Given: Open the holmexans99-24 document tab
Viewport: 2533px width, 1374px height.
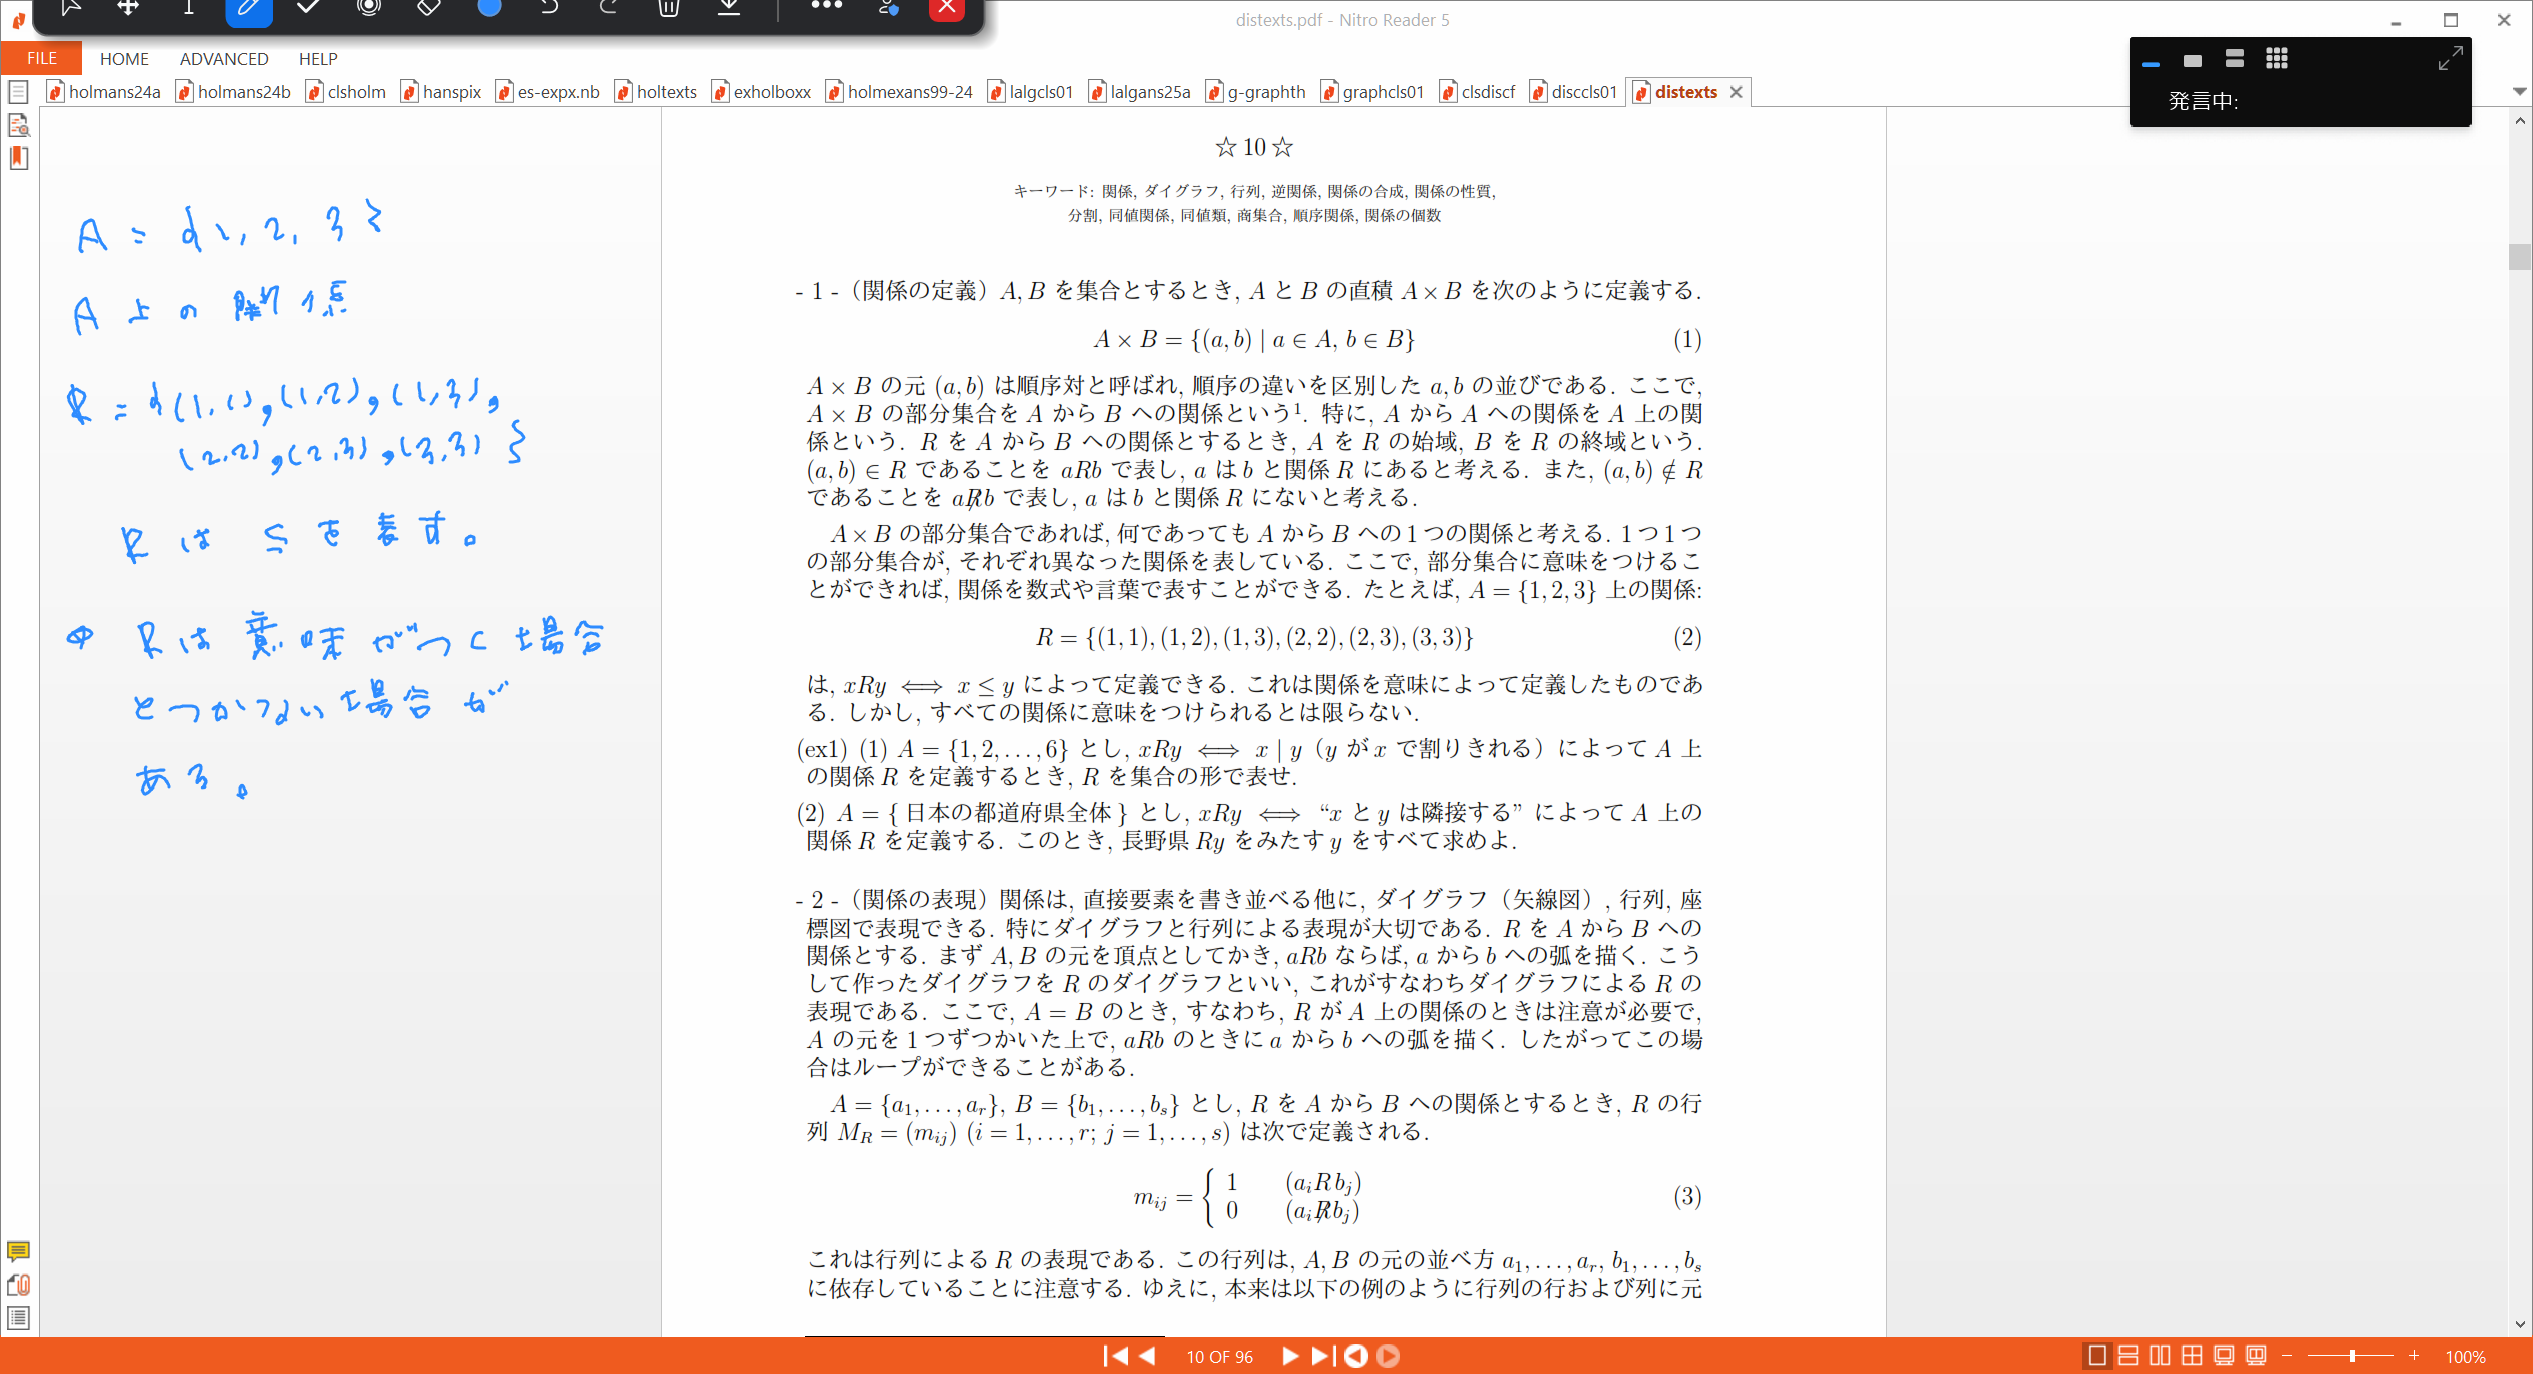Looking at the screenshot, I should [x=899, y=92].
